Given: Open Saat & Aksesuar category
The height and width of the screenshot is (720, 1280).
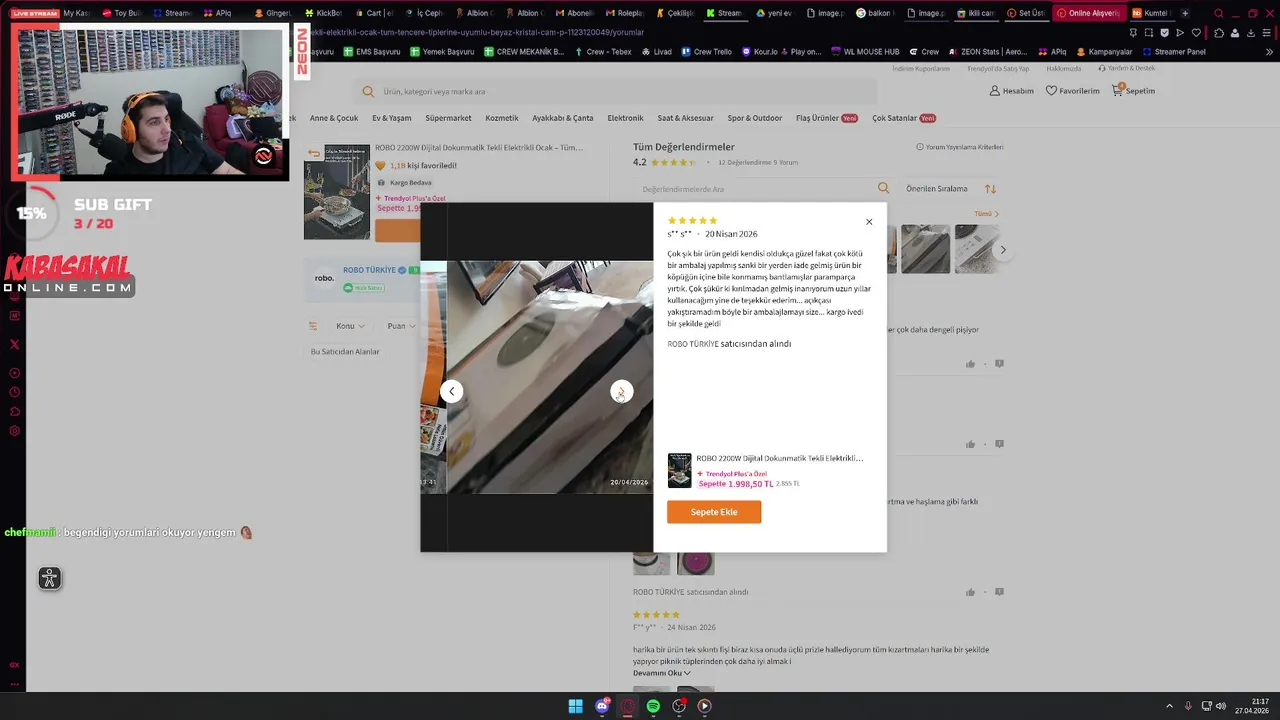Looking at the screenshot, I should pos(686,118).
